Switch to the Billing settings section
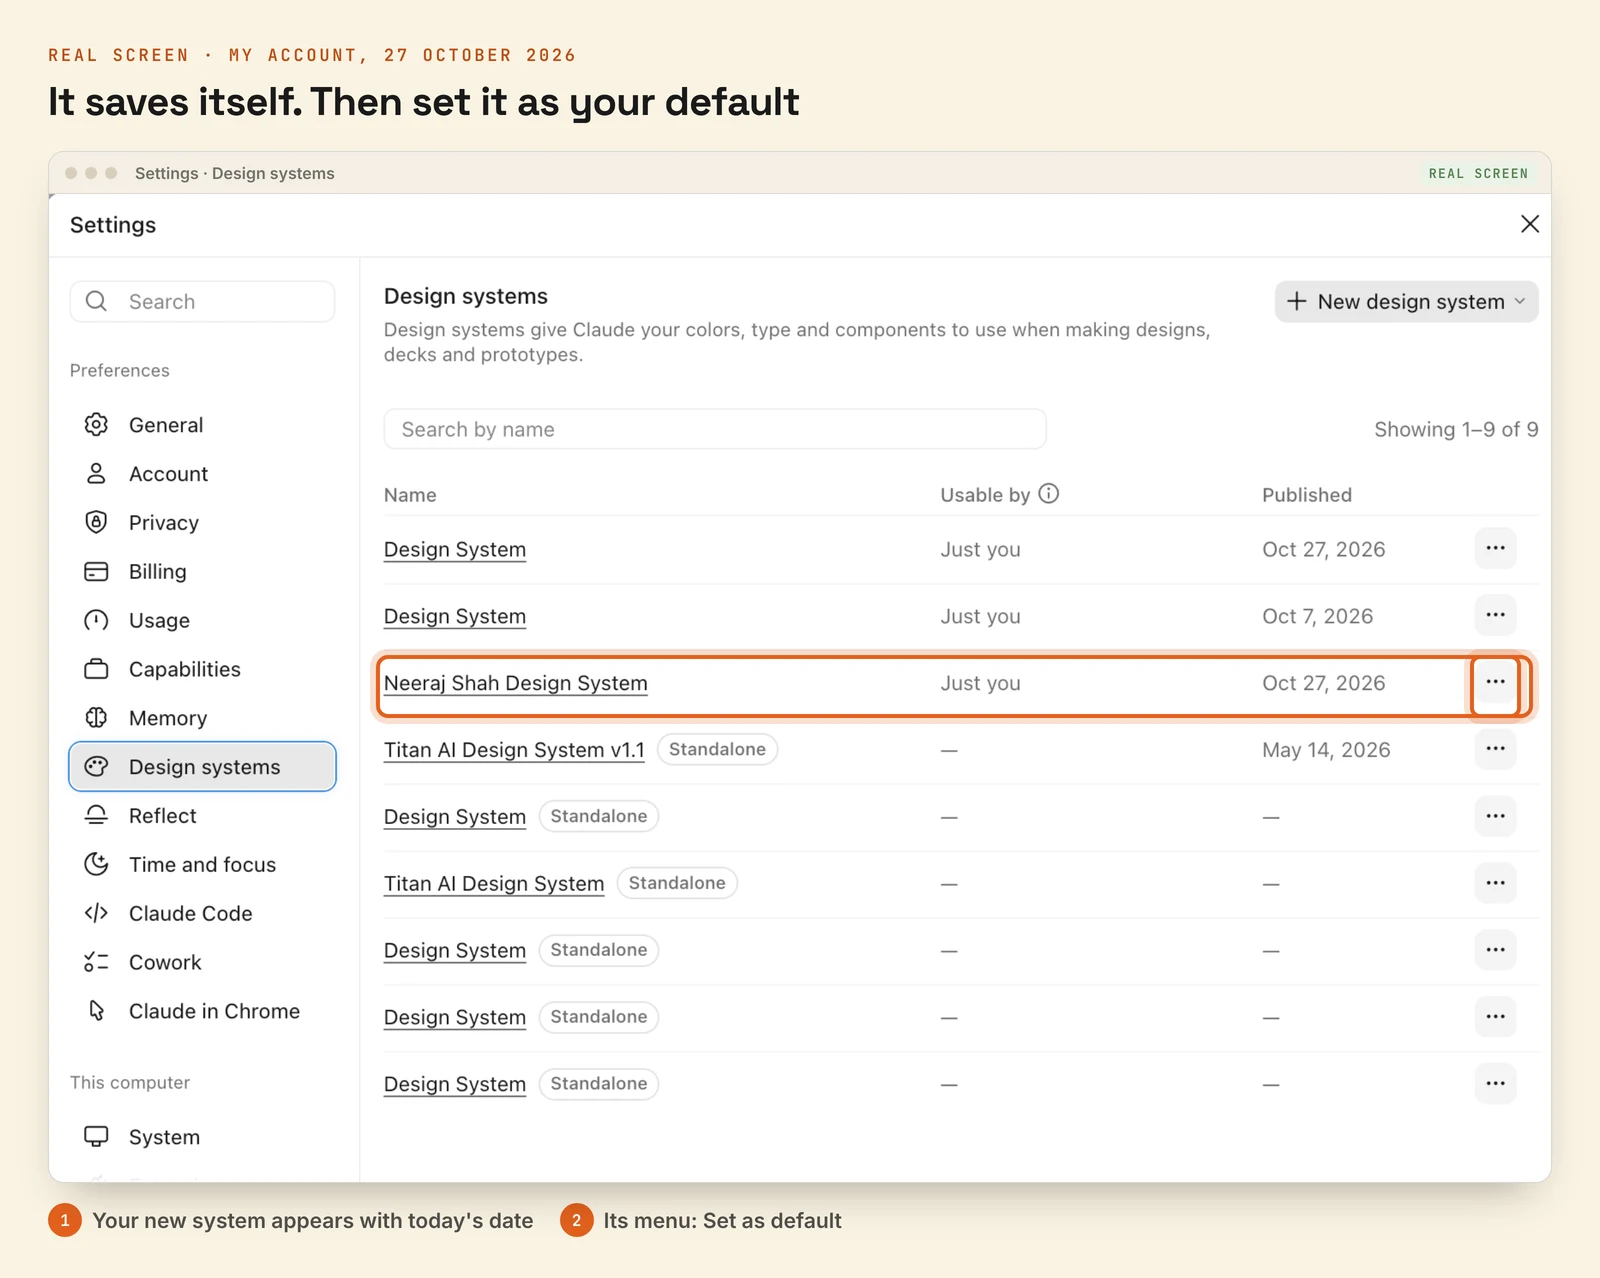Viewport: 1600px width, 1278px height. tap(202, 571)
